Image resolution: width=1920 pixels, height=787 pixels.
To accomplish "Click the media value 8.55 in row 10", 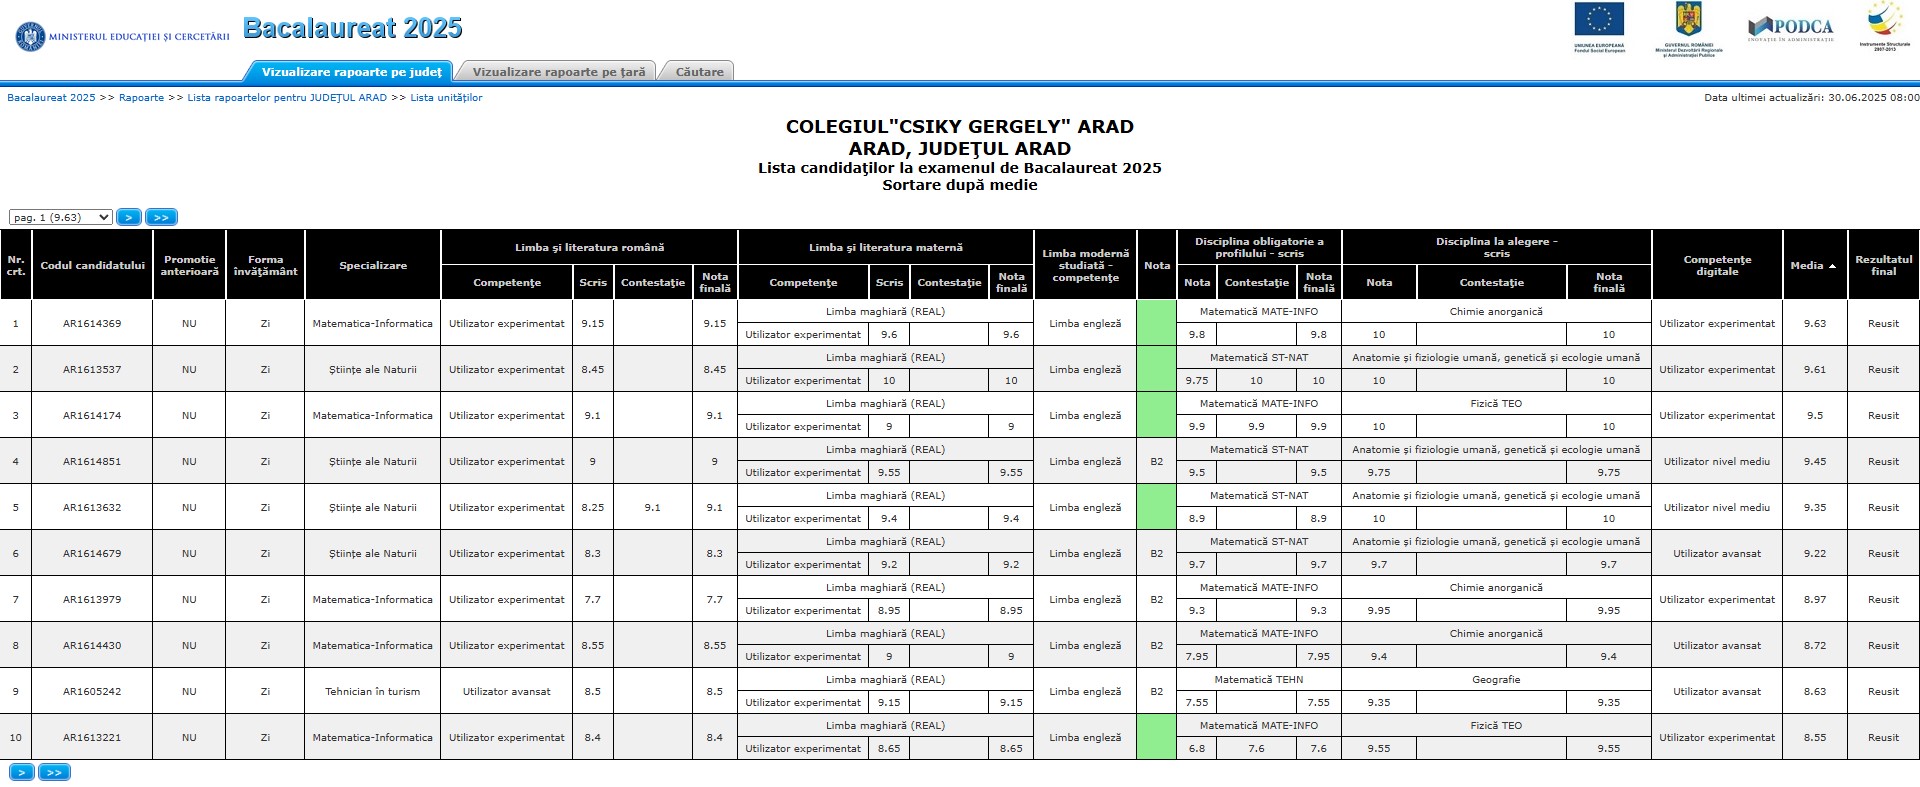I will tap(1814, 738).
